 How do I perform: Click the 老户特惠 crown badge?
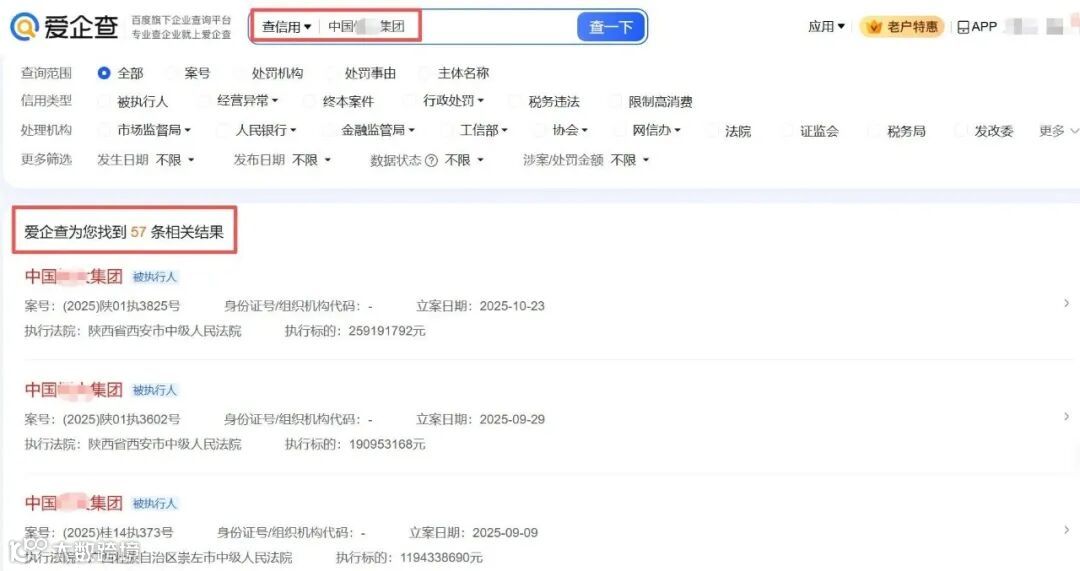902,27
